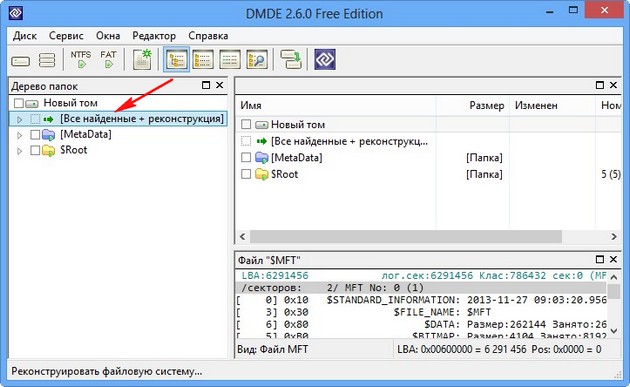
Task: Click the notepad with green star icon
Action: 142,59
